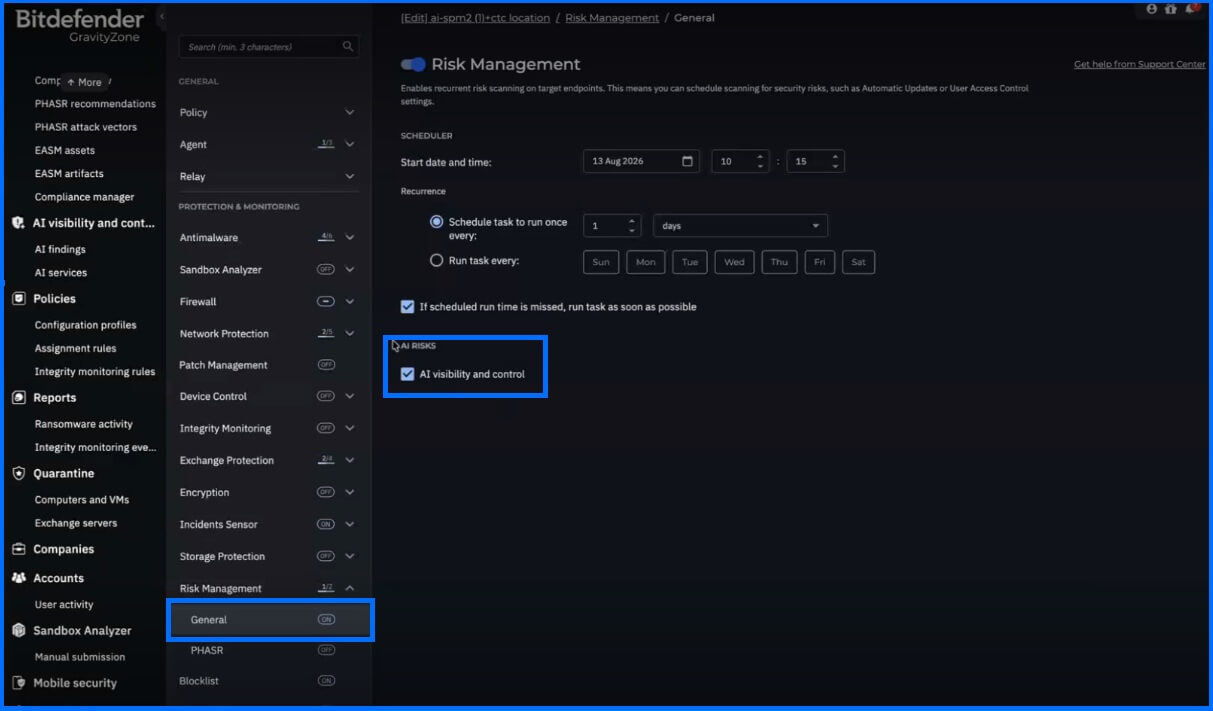Click the Firewall module status indicator
The height and width of the screenshot is (711, 1213).
(326, 301)
